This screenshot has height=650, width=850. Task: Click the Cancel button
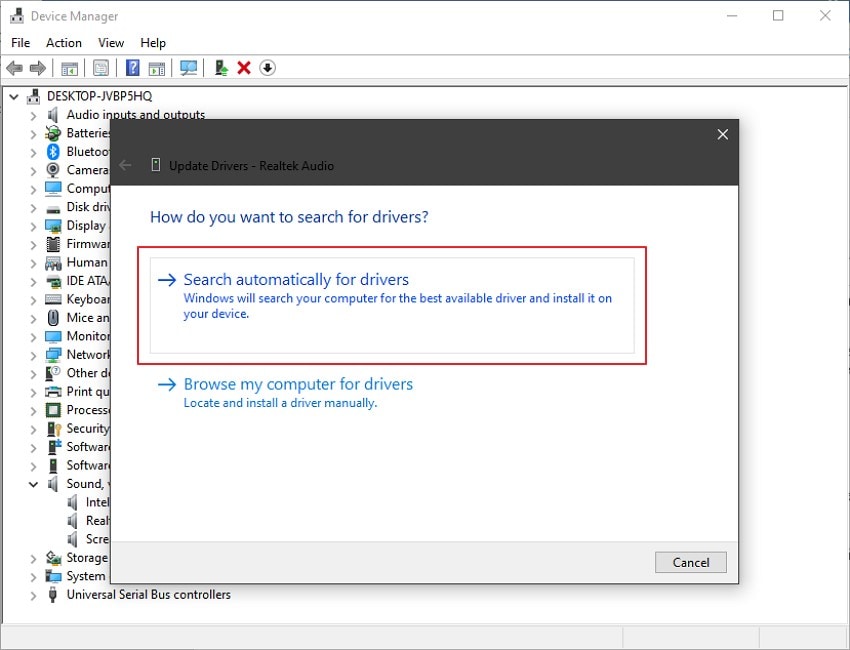pos(691,562)
